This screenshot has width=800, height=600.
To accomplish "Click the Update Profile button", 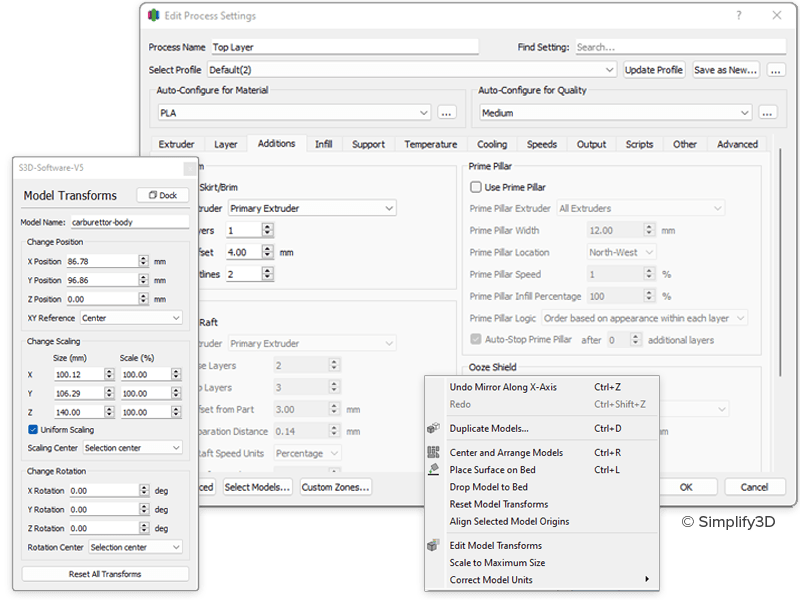I will 654,69.
